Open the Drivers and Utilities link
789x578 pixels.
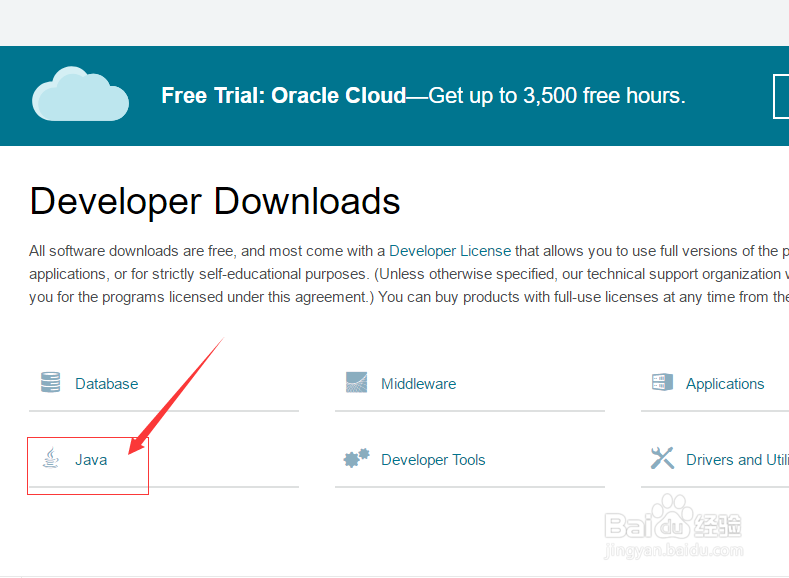[737, 460]
